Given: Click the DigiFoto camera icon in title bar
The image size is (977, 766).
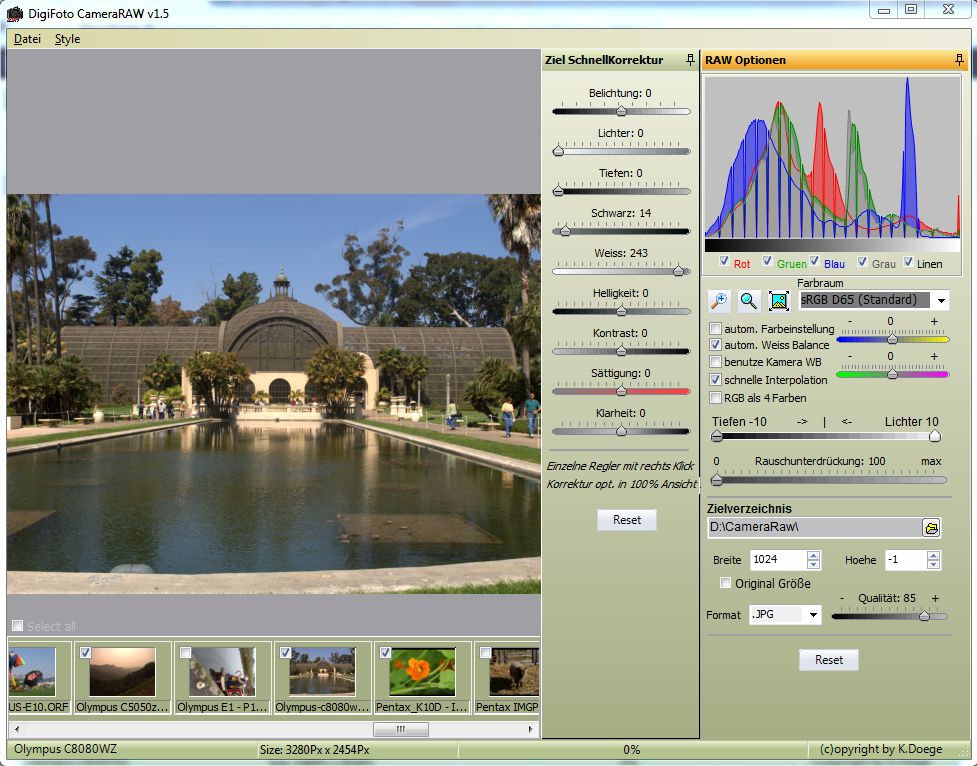Looking at the screenshot, I should click(14, 13).
